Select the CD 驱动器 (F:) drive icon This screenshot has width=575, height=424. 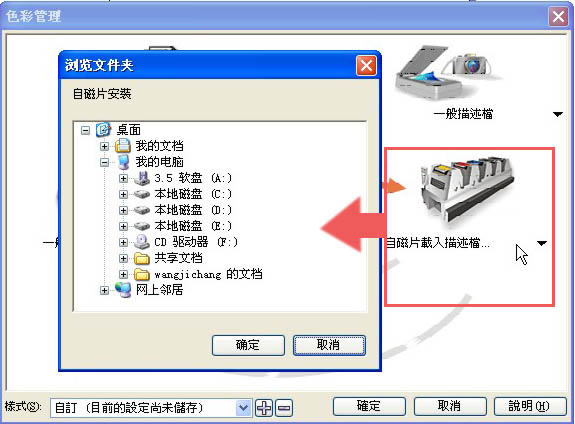pyautogui.click(x=142, y=242)
